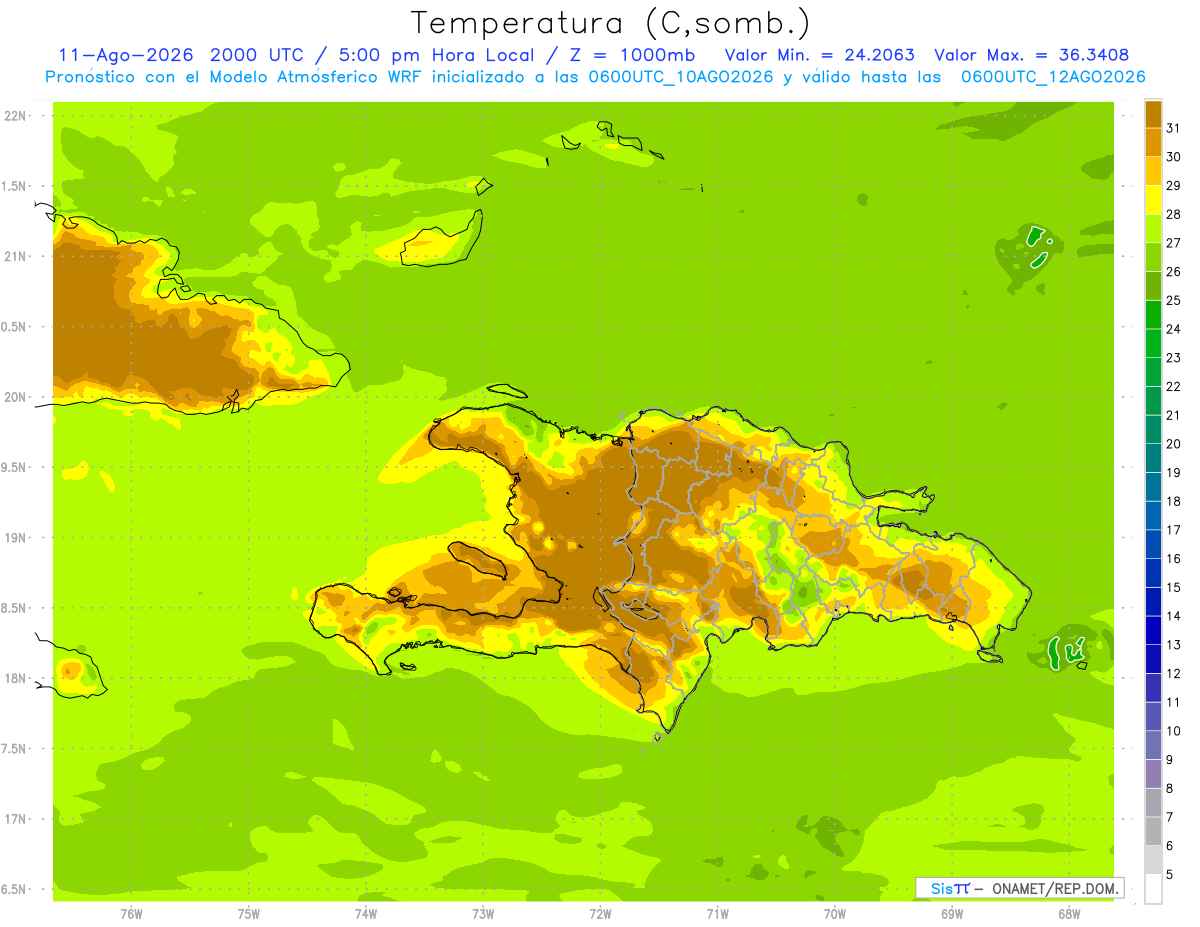Screen dimensions: 1200x927
Task: Click the 73W longitude label
Action: point(483,912)
